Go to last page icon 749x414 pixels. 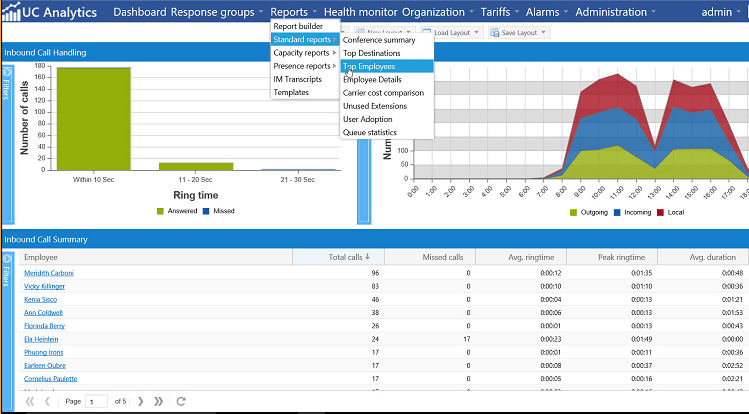159,401
